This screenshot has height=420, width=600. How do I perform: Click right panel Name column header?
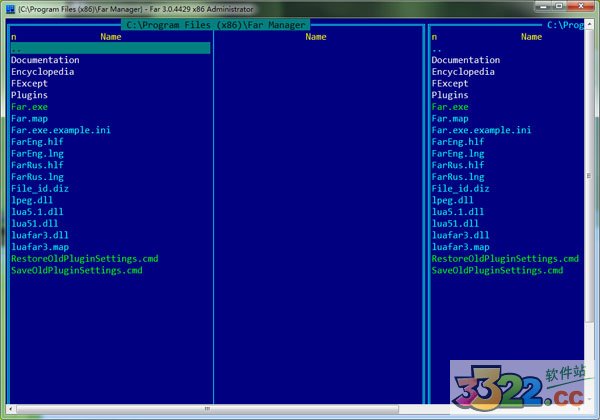532,37
